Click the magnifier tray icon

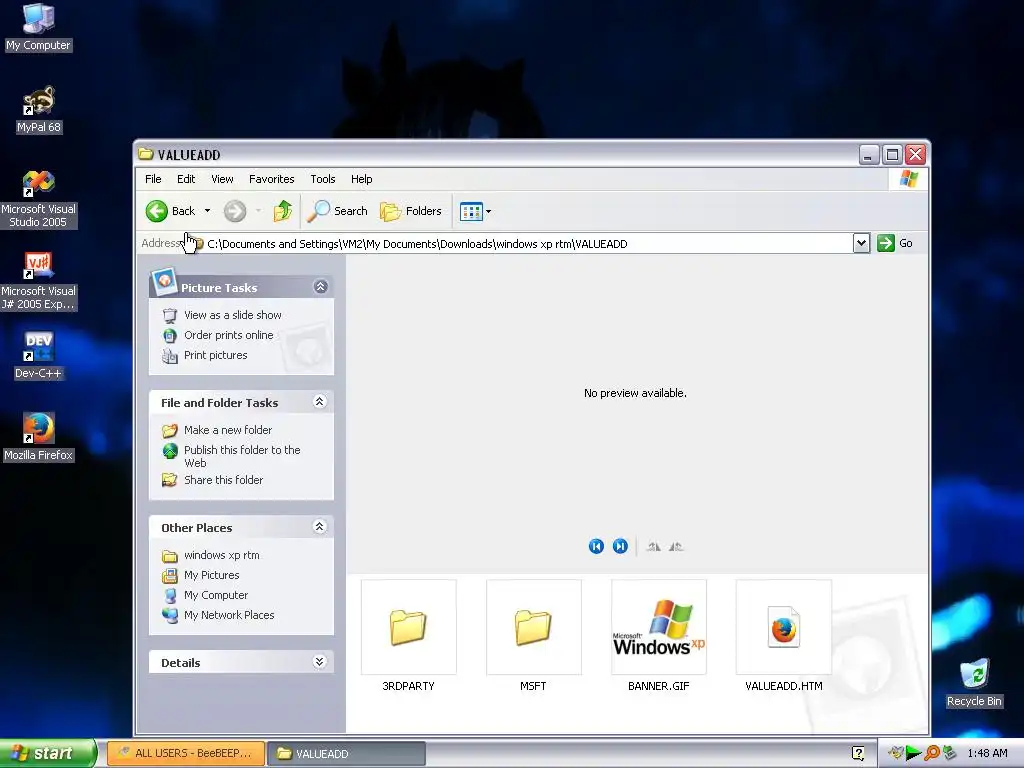932,754
